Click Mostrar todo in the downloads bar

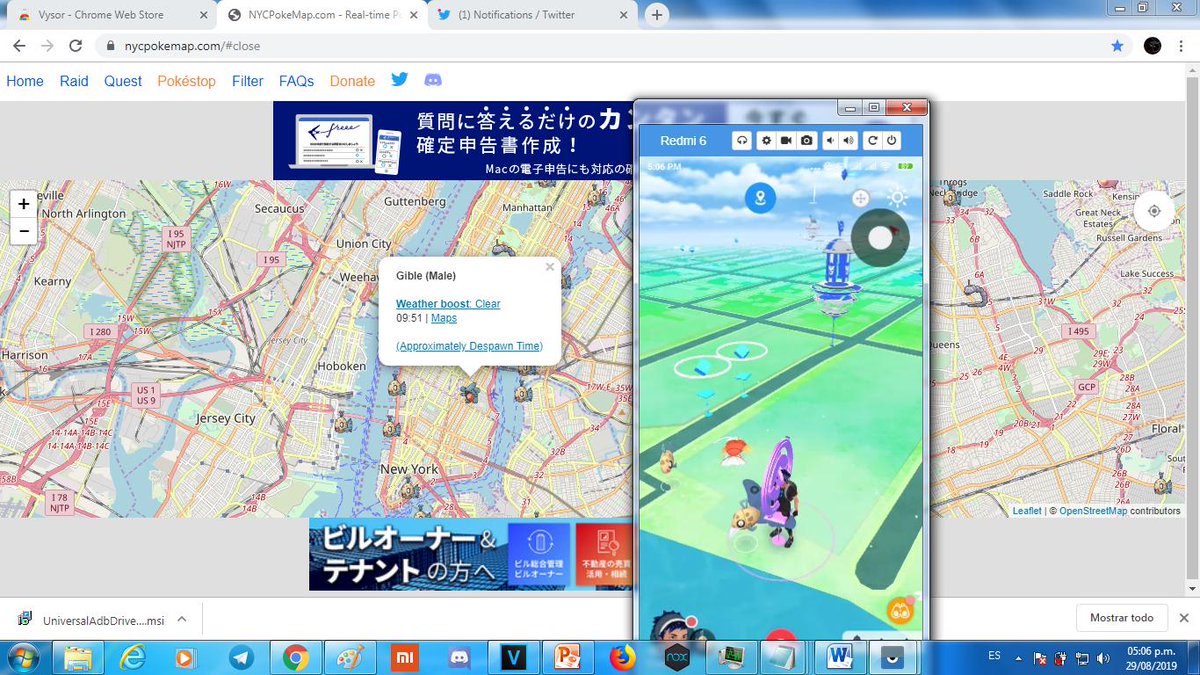coord(1121,617)
